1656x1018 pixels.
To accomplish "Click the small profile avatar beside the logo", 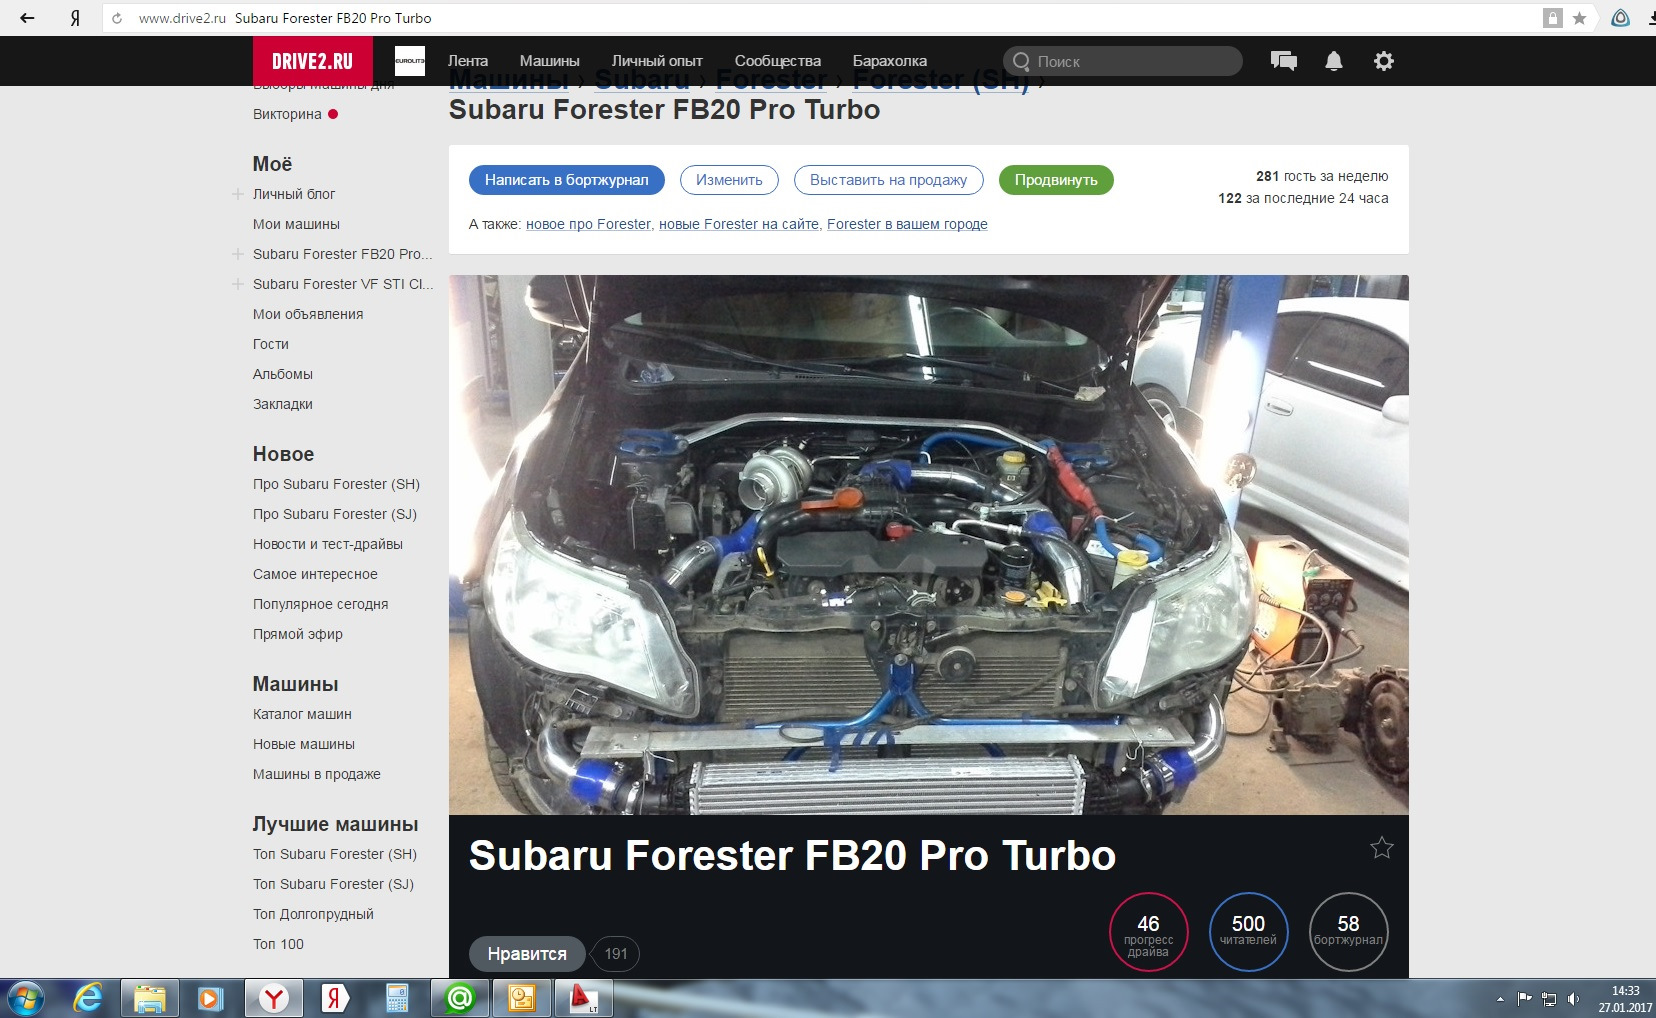I will click(x=410, y=61).
